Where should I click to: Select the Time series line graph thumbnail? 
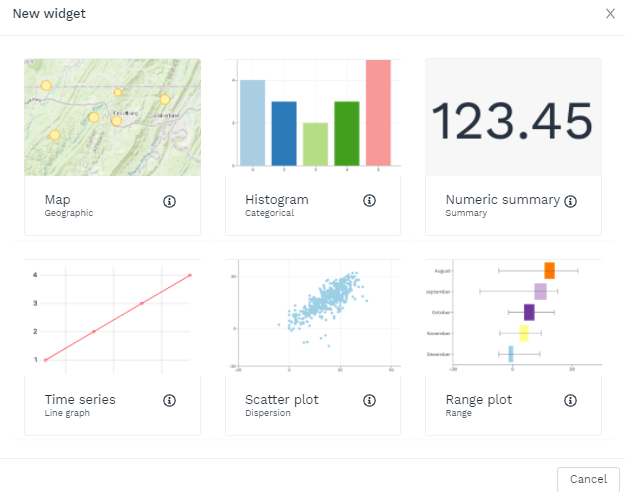[112, 316]
